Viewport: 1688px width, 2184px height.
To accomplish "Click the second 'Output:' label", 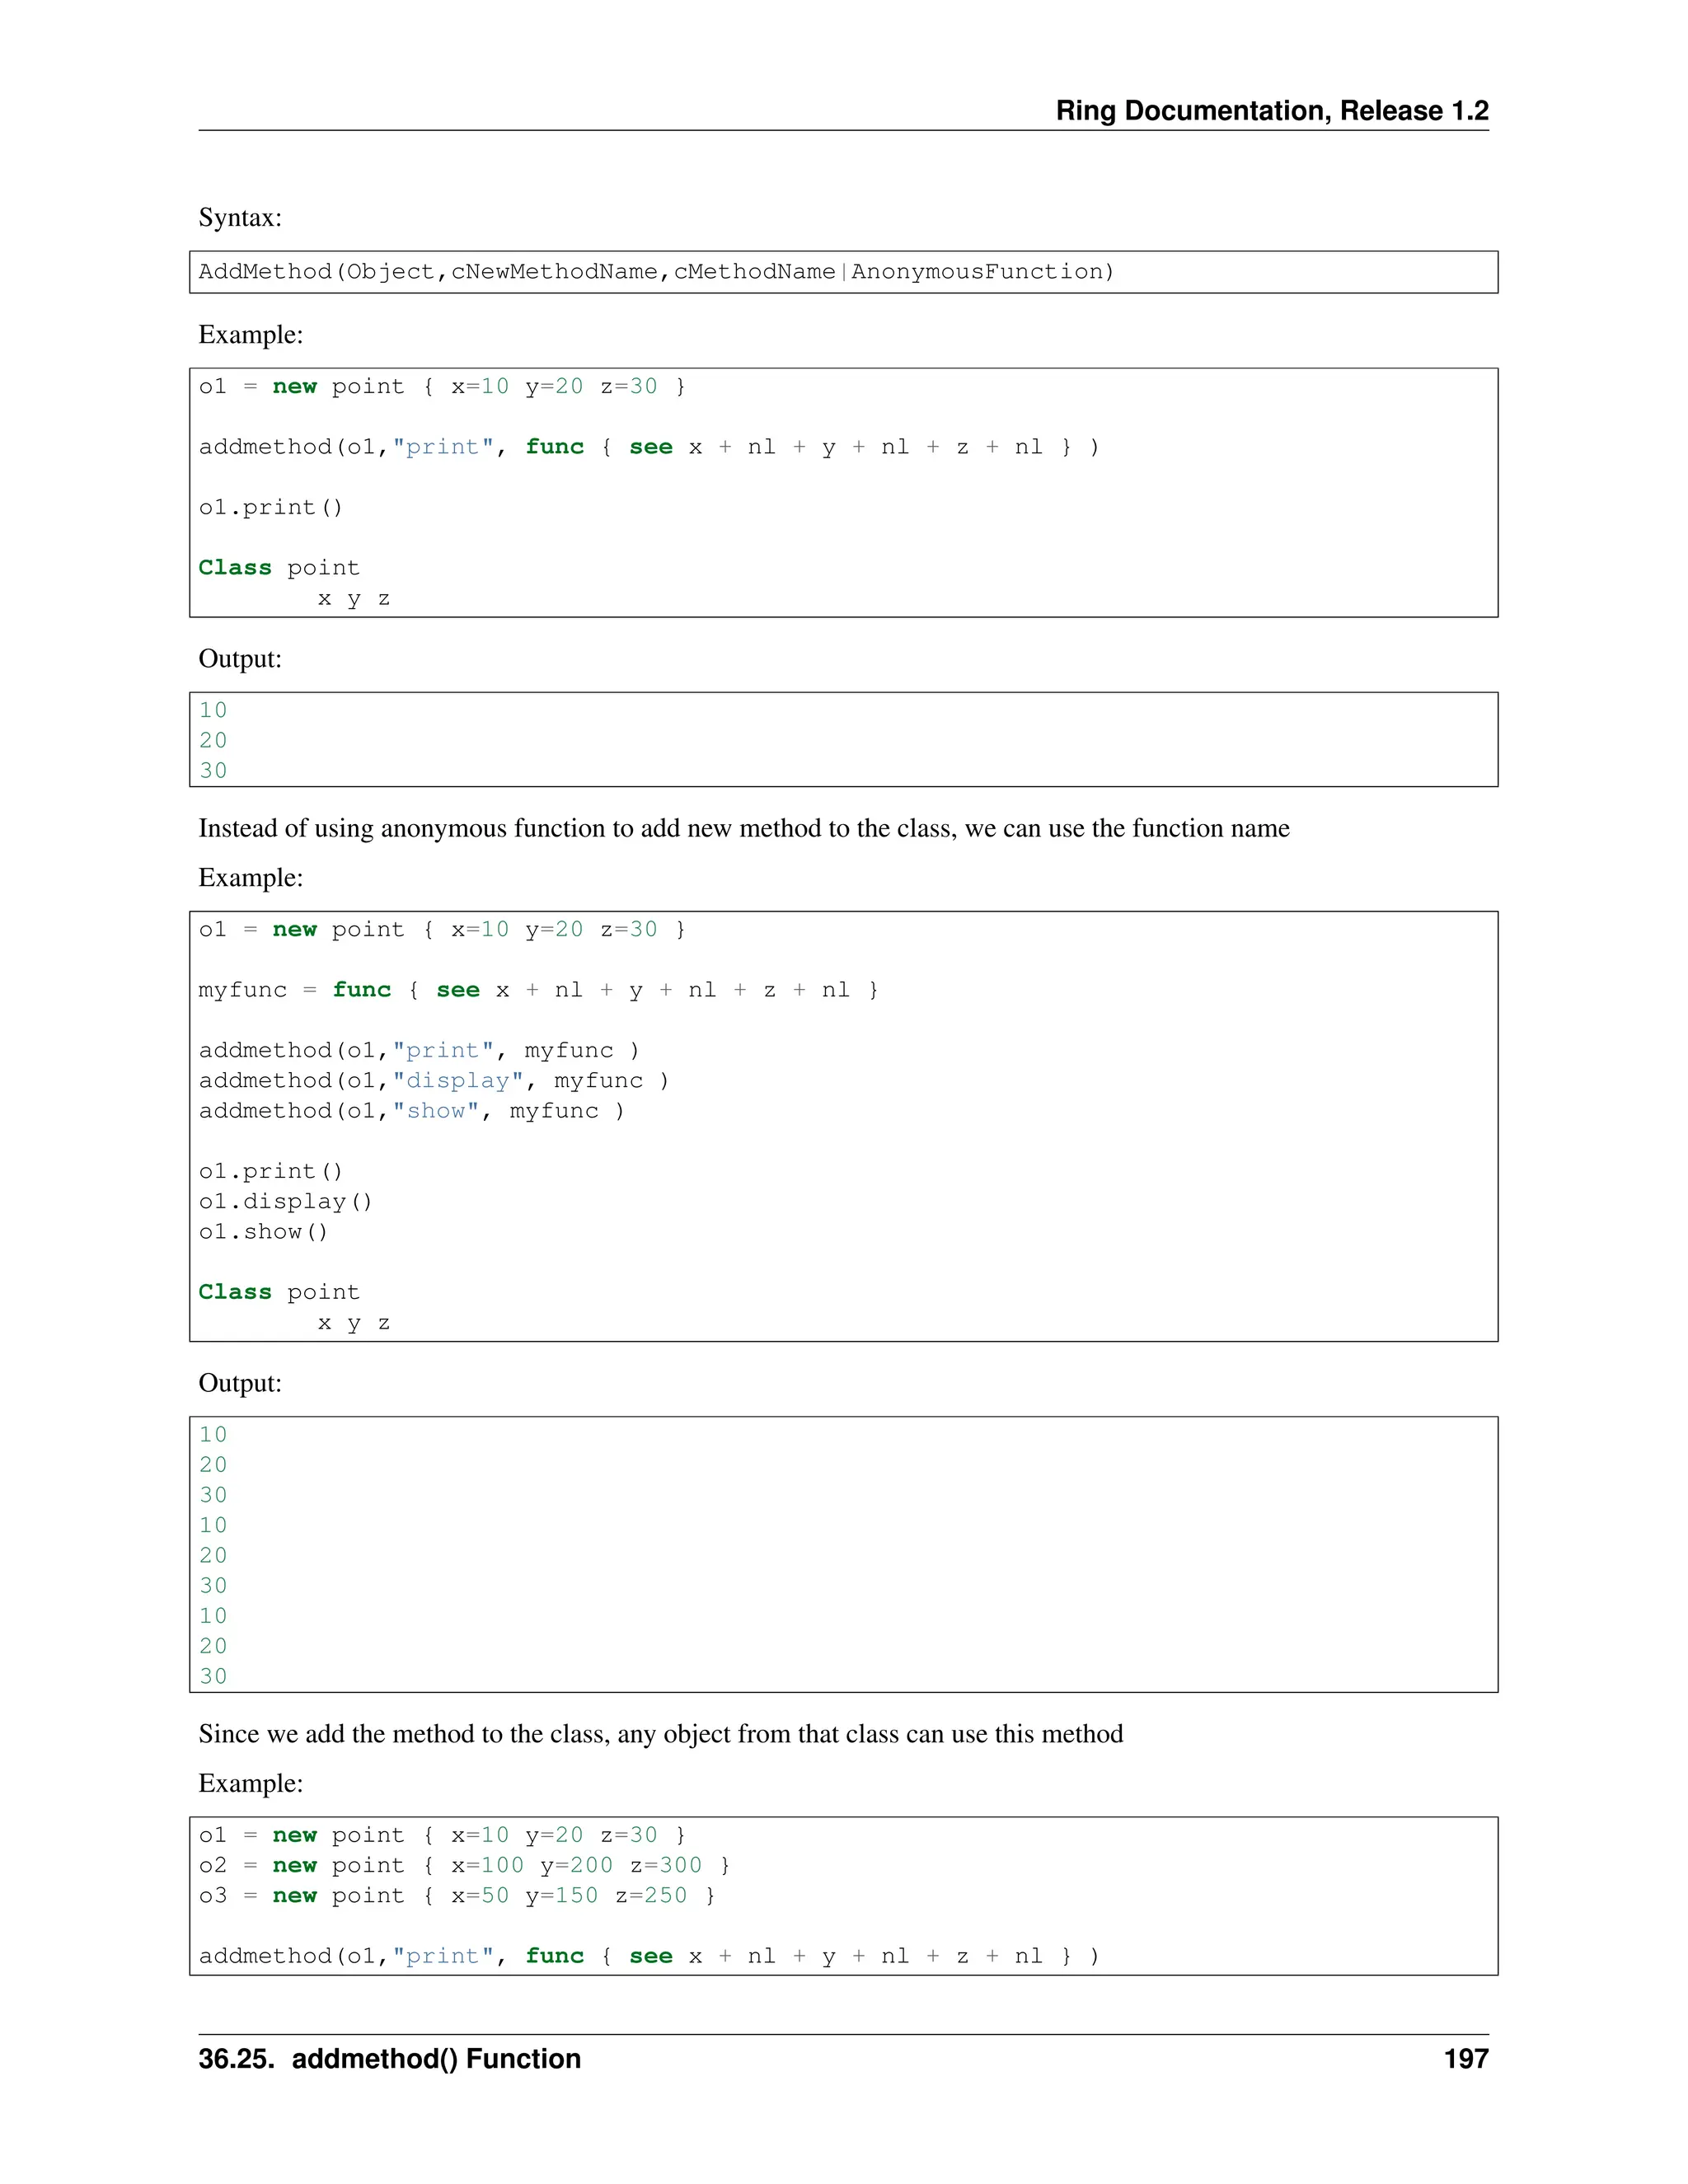I will (x=240, y=1383).
